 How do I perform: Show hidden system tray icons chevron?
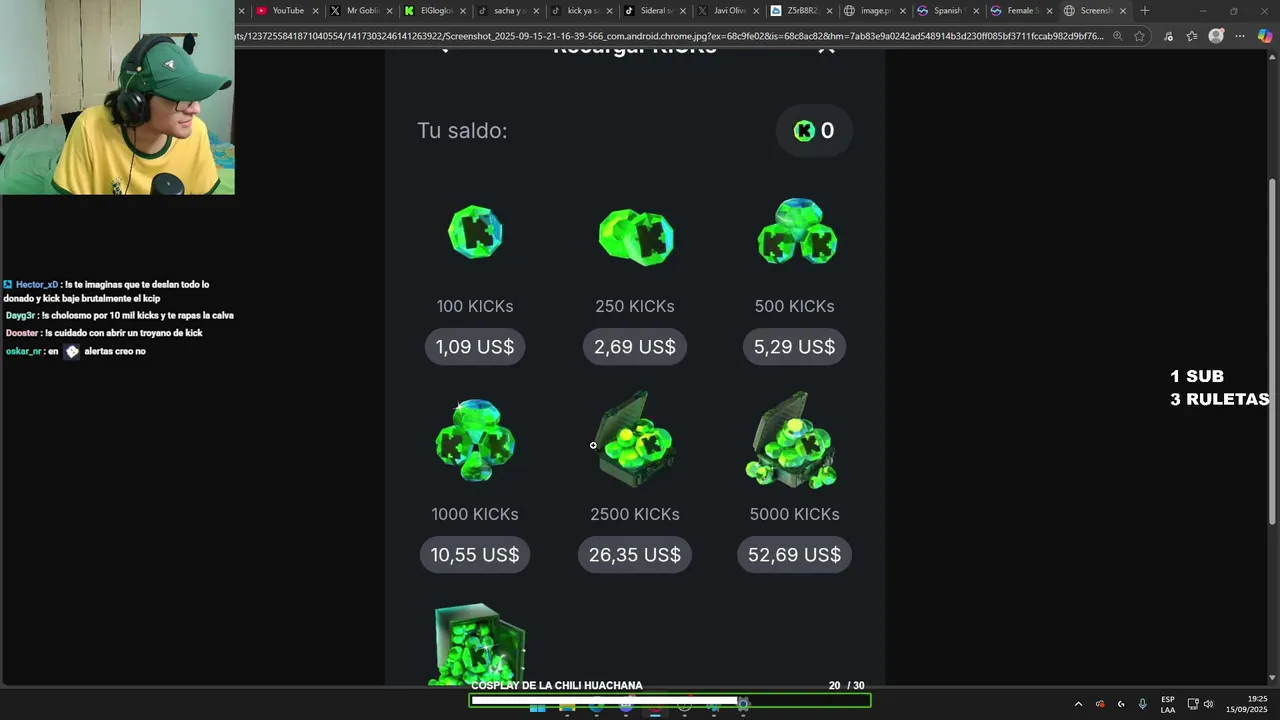(x=1078, y=704)
